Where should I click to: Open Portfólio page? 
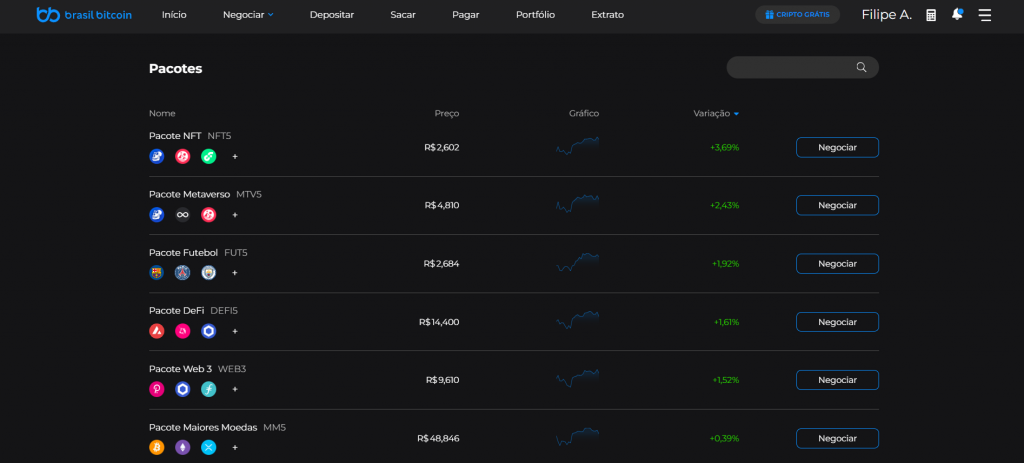pos(536,15)
